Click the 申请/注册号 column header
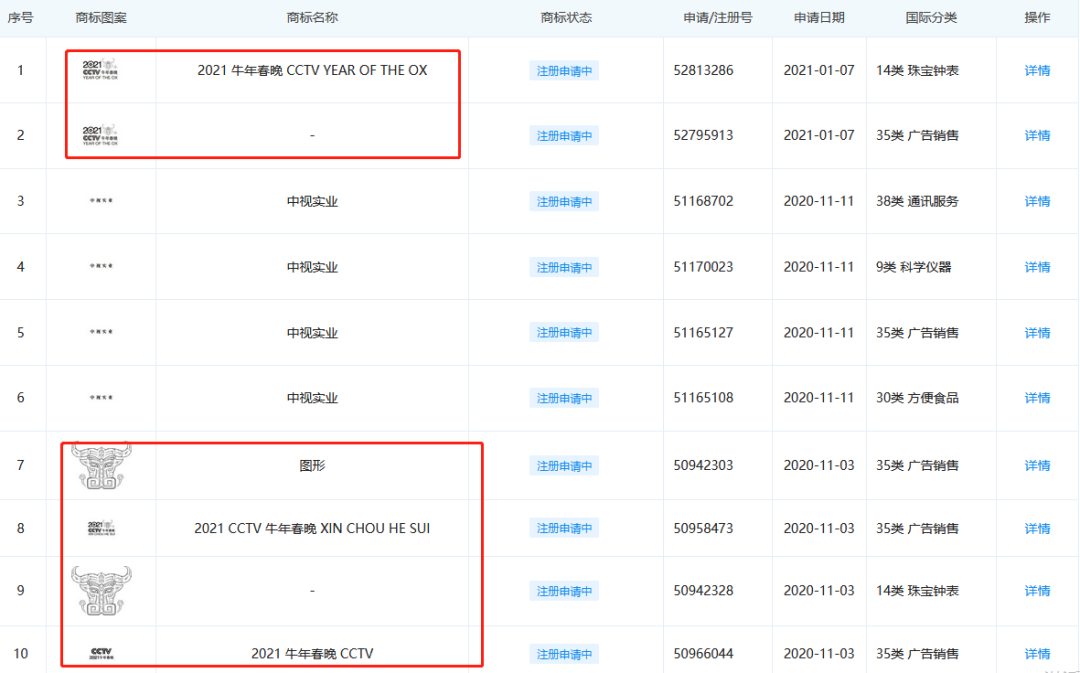1080x673 pixels. tap(718, 18)
